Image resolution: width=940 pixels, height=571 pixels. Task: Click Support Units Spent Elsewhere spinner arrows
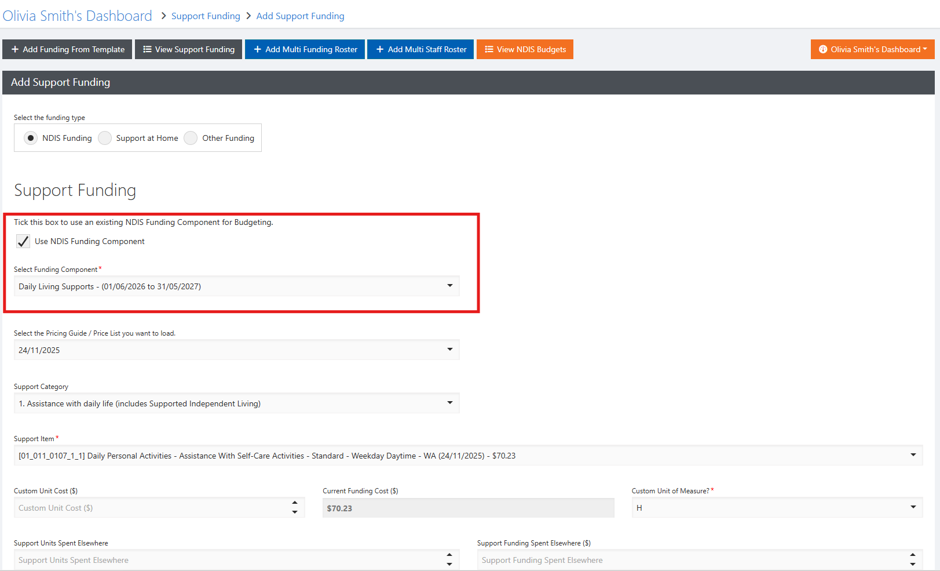pos(450,560)
